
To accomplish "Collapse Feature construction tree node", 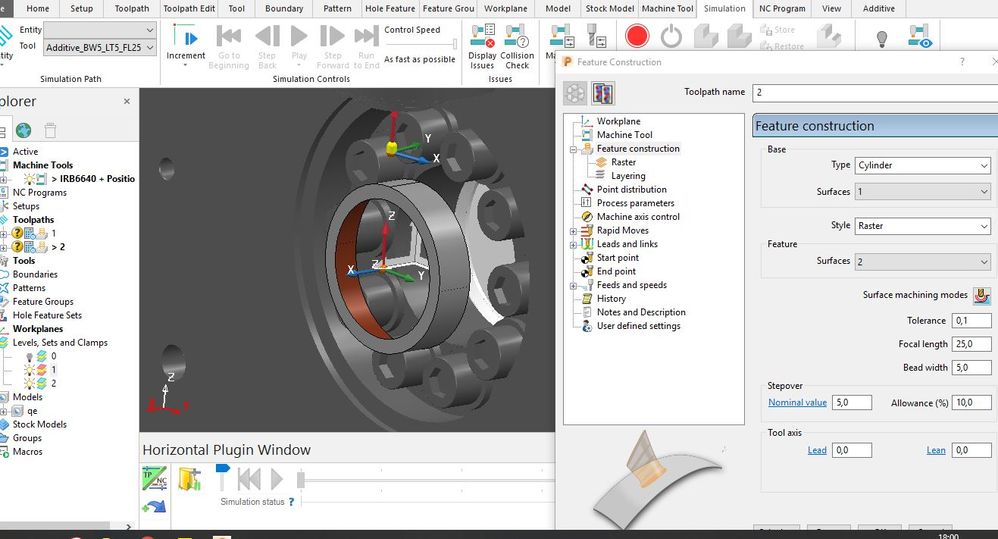I will 573,150.
